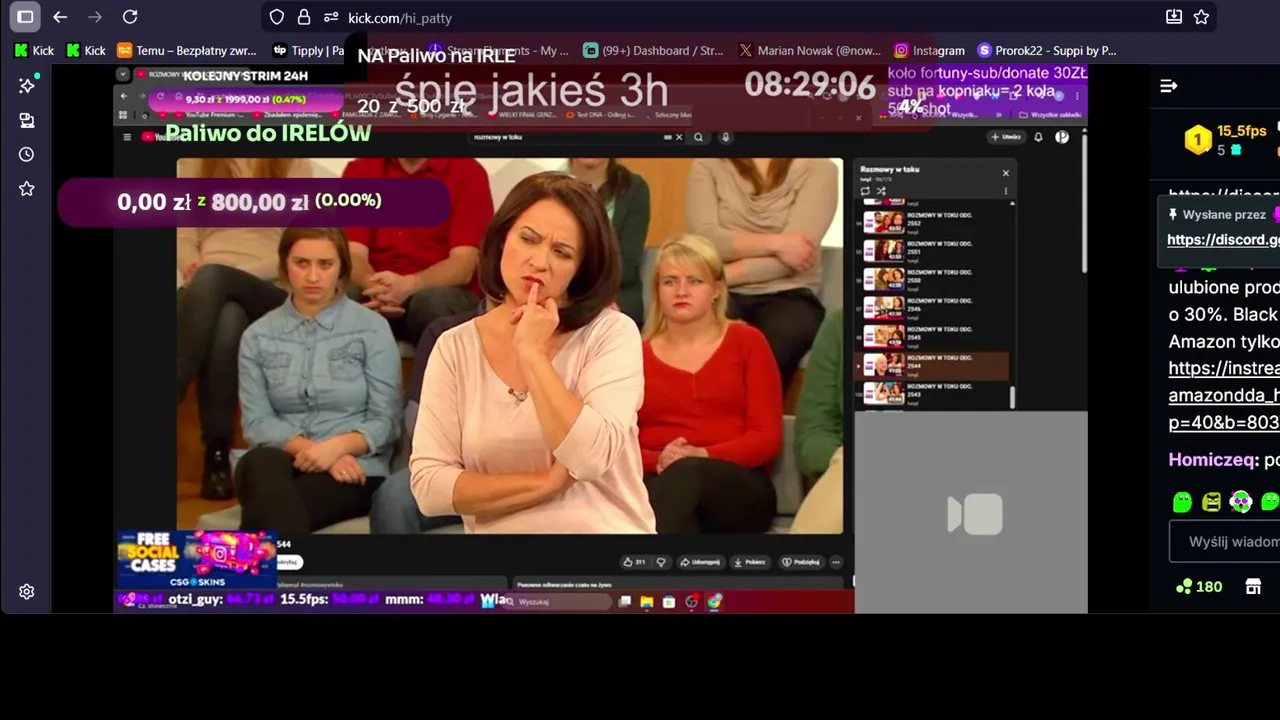This screenshot has width=1280, height=720.
Task: Open the Instagram bookmark
Action: point(930,50)
